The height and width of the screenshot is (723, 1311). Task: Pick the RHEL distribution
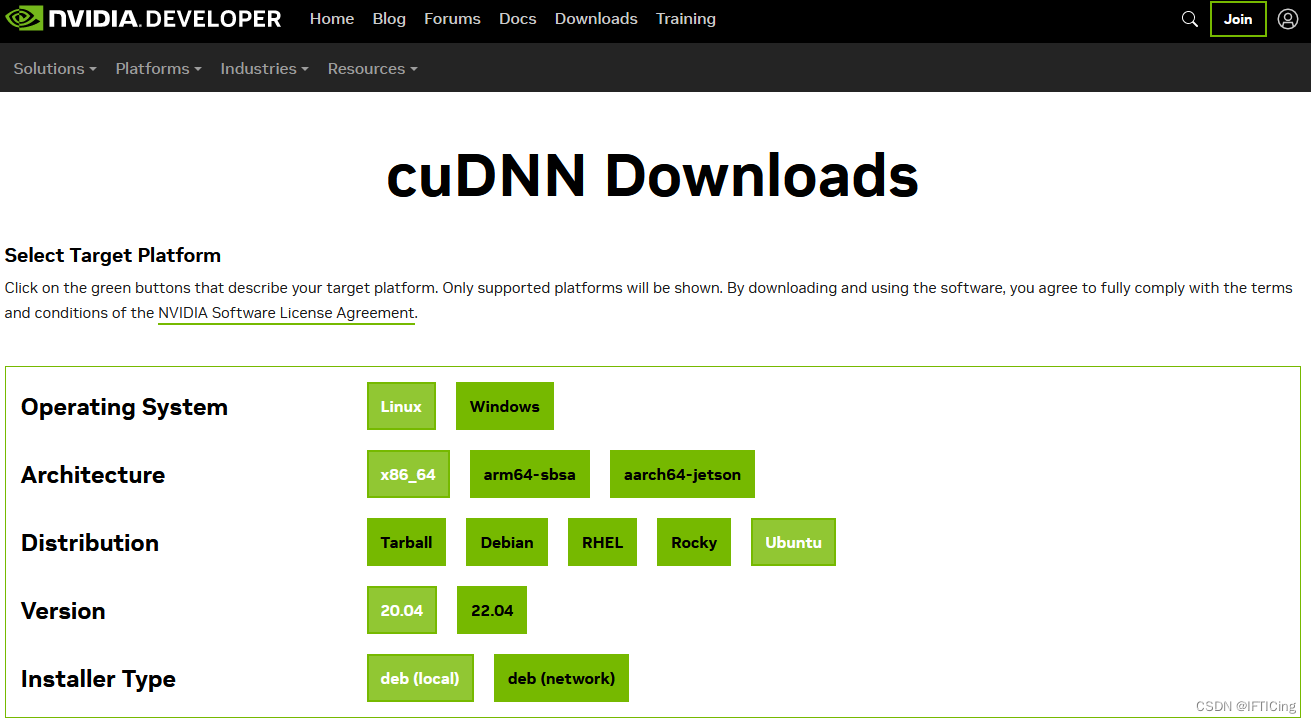602,542
